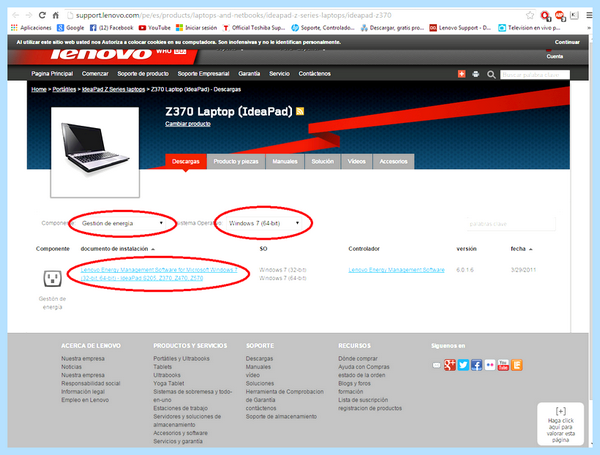This screenshot has width=600, height=455.
Task: Open the HP Soporte, Controlado... bookmark
Action: 323,28
